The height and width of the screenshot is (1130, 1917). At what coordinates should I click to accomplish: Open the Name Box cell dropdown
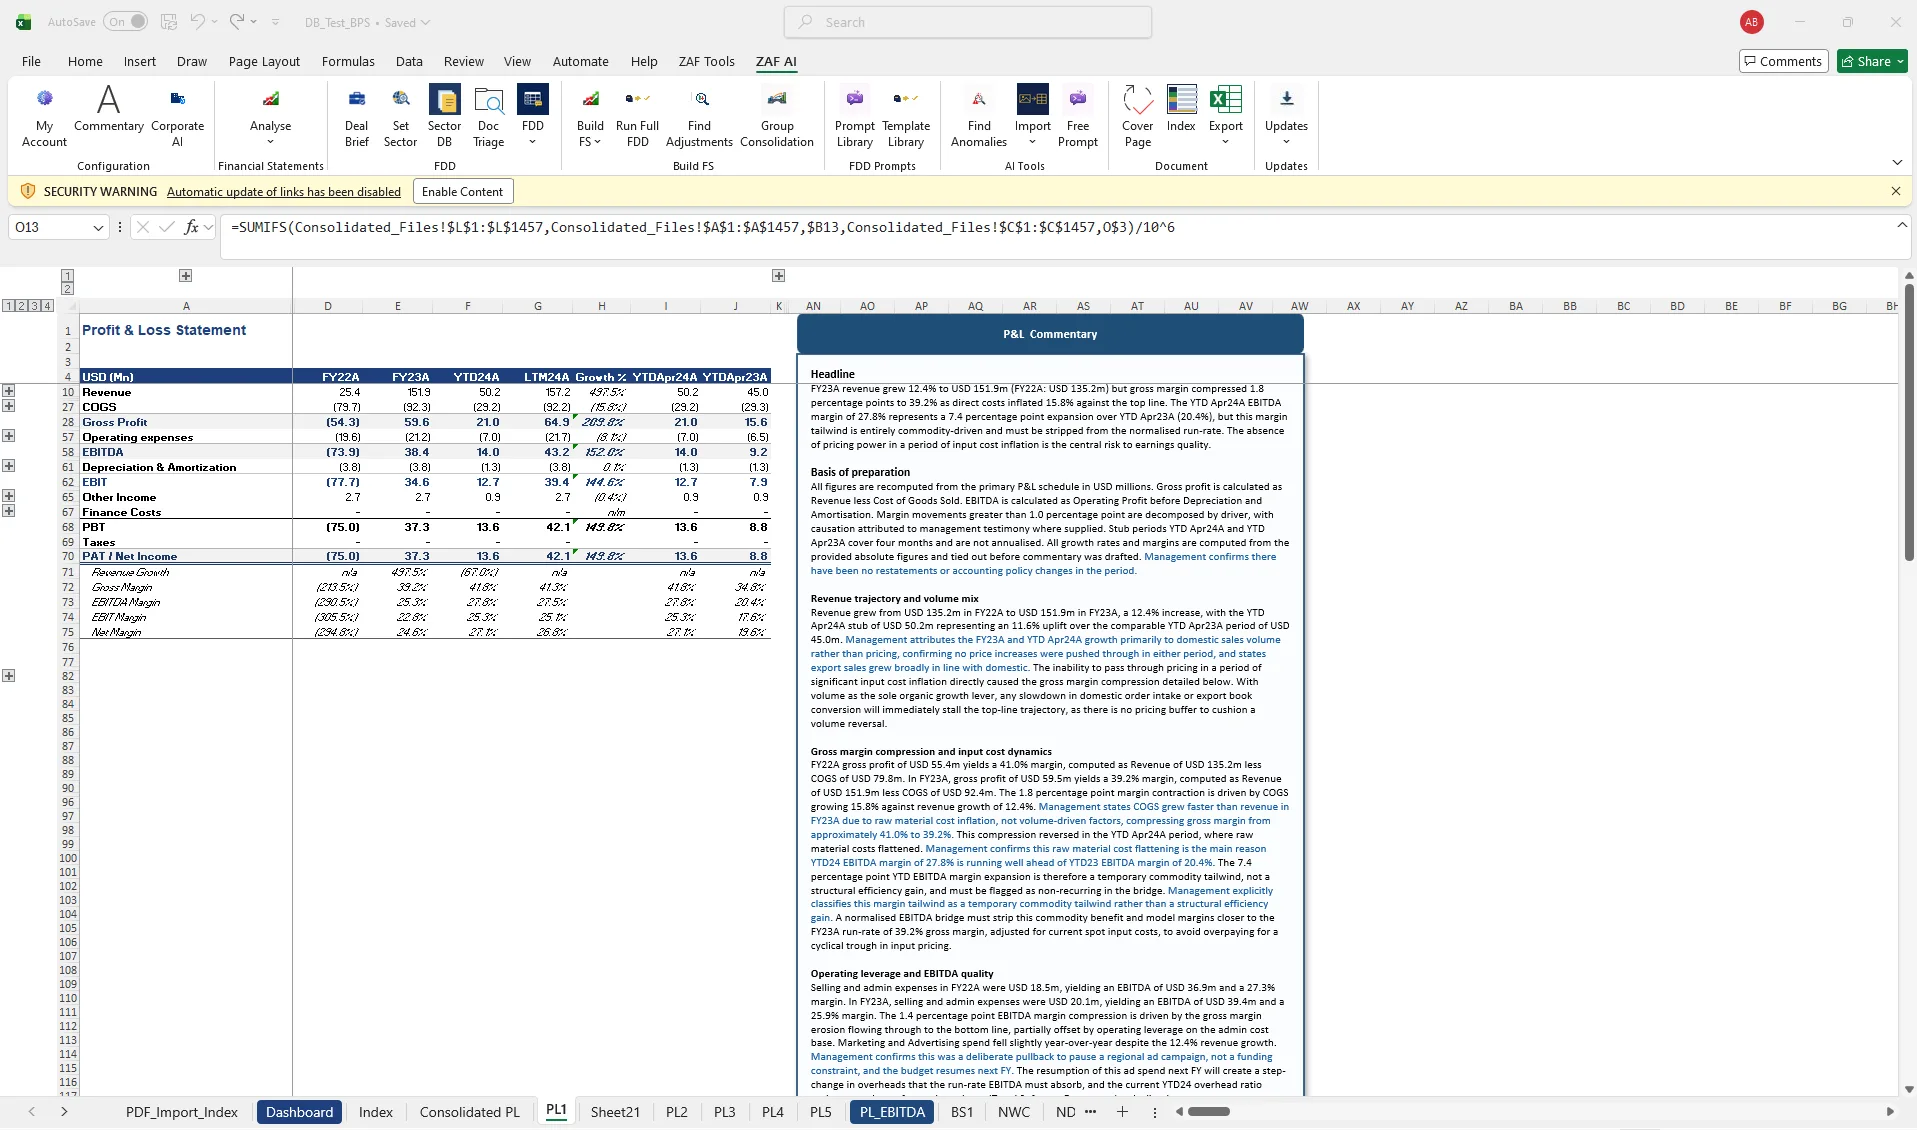tap(98, 228)
